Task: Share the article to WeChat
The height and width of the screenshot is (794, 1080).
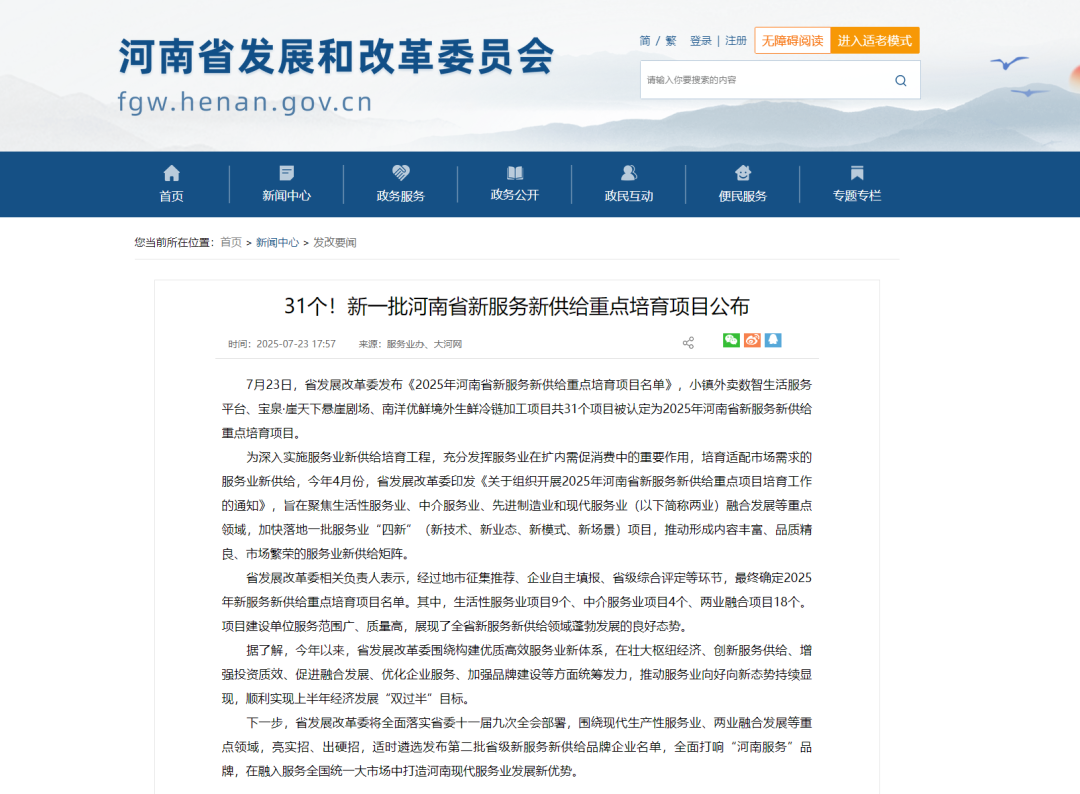Action: pyautogui.click(x=730, y=340)
